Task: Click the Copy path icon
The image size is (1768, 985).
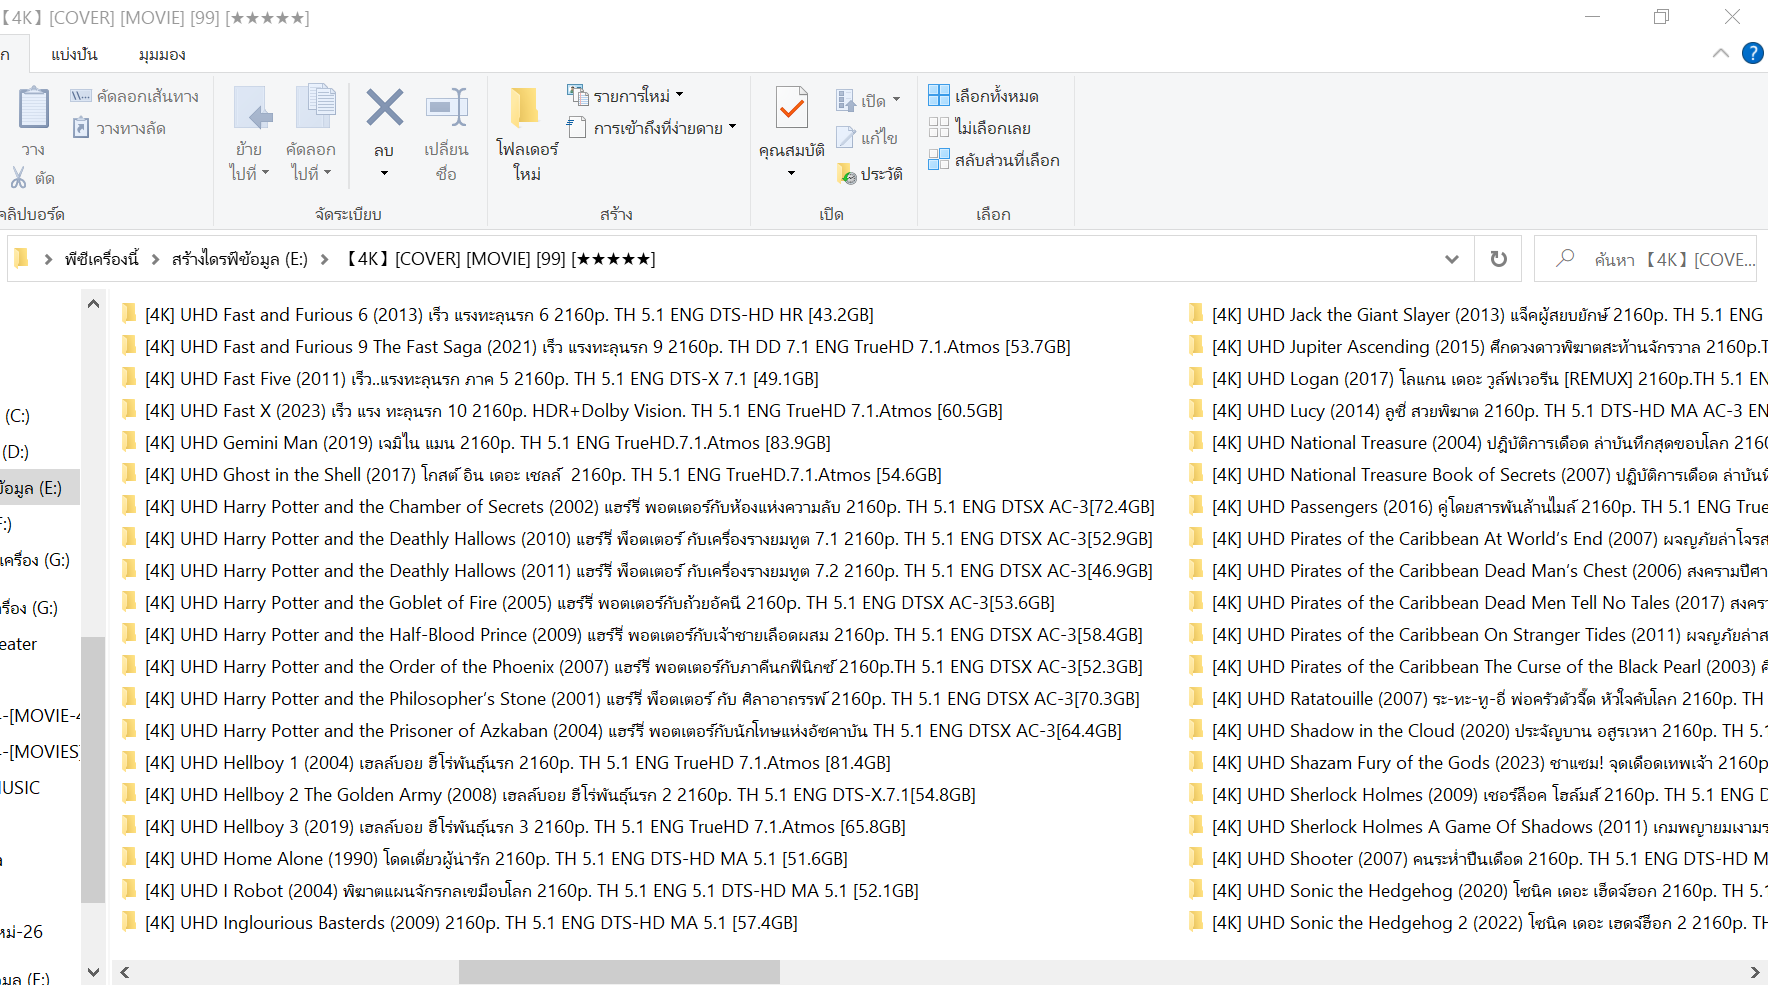Action: pos(81,96)
